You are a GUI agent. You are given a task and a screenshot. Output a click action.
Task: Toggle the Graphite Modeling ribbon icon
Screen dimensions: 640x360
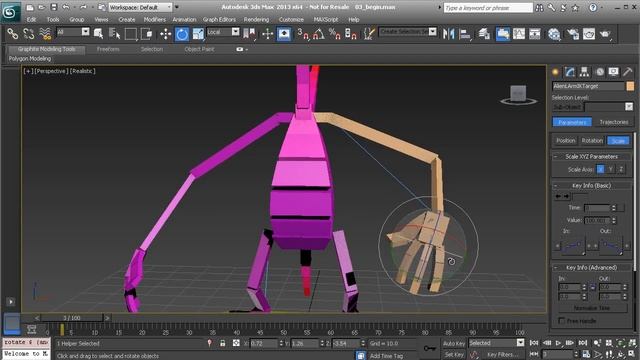tap(502, 33)
